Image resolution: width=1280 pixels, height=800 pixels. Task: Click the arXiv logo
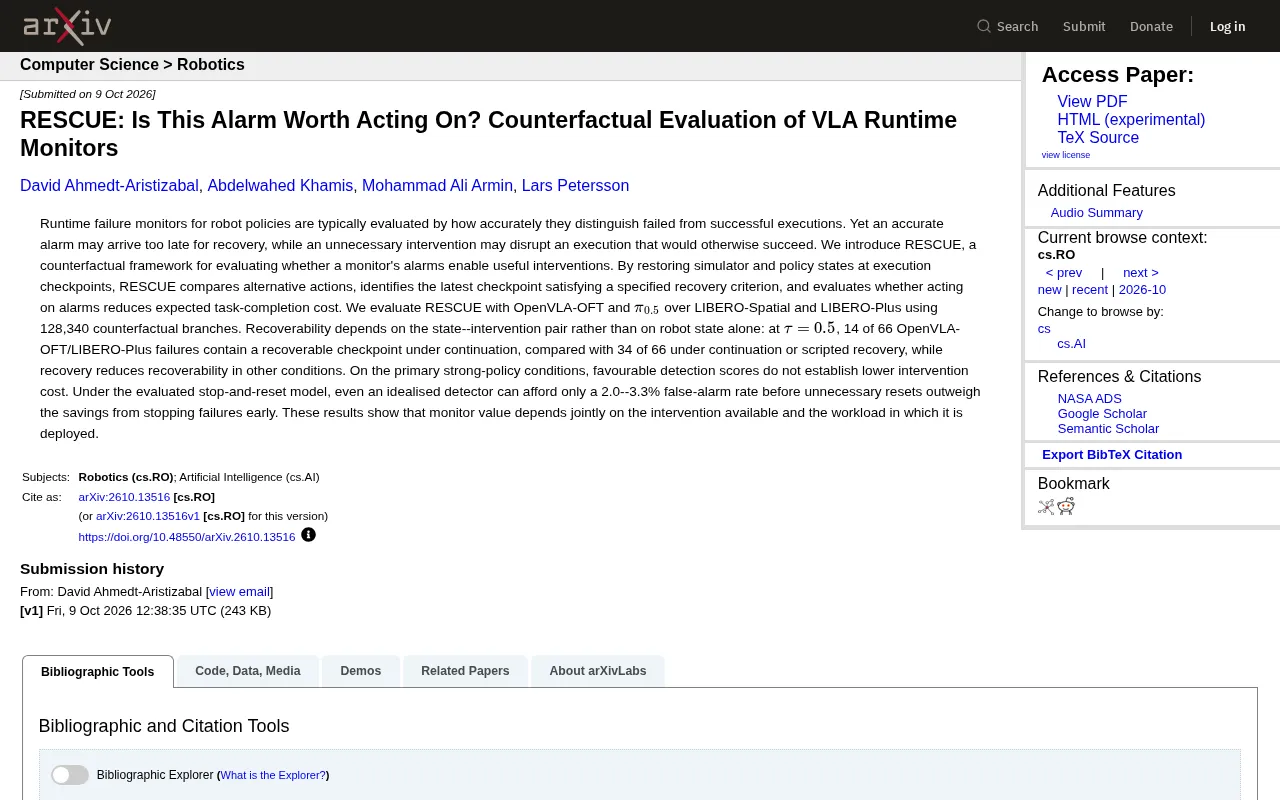[67, 26]
